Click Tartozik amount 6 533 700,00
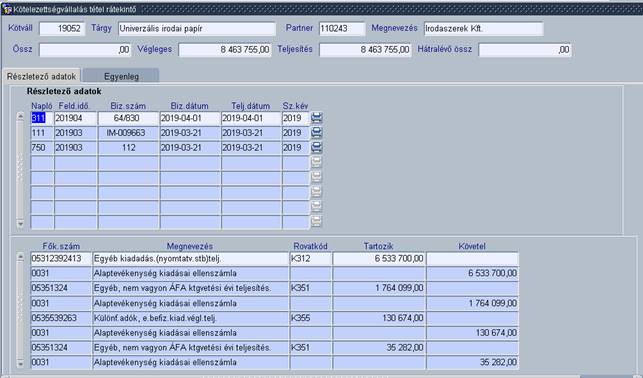 (x=379, y=259)
